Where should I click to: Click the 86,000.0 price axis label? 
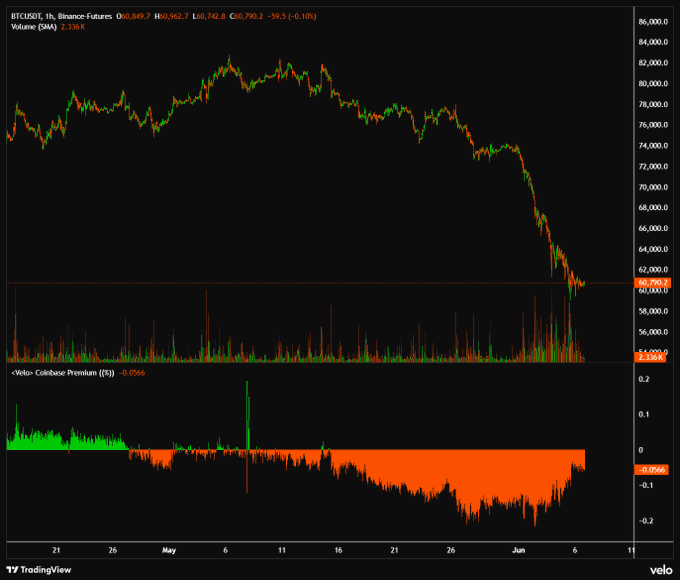coord(653,21)
